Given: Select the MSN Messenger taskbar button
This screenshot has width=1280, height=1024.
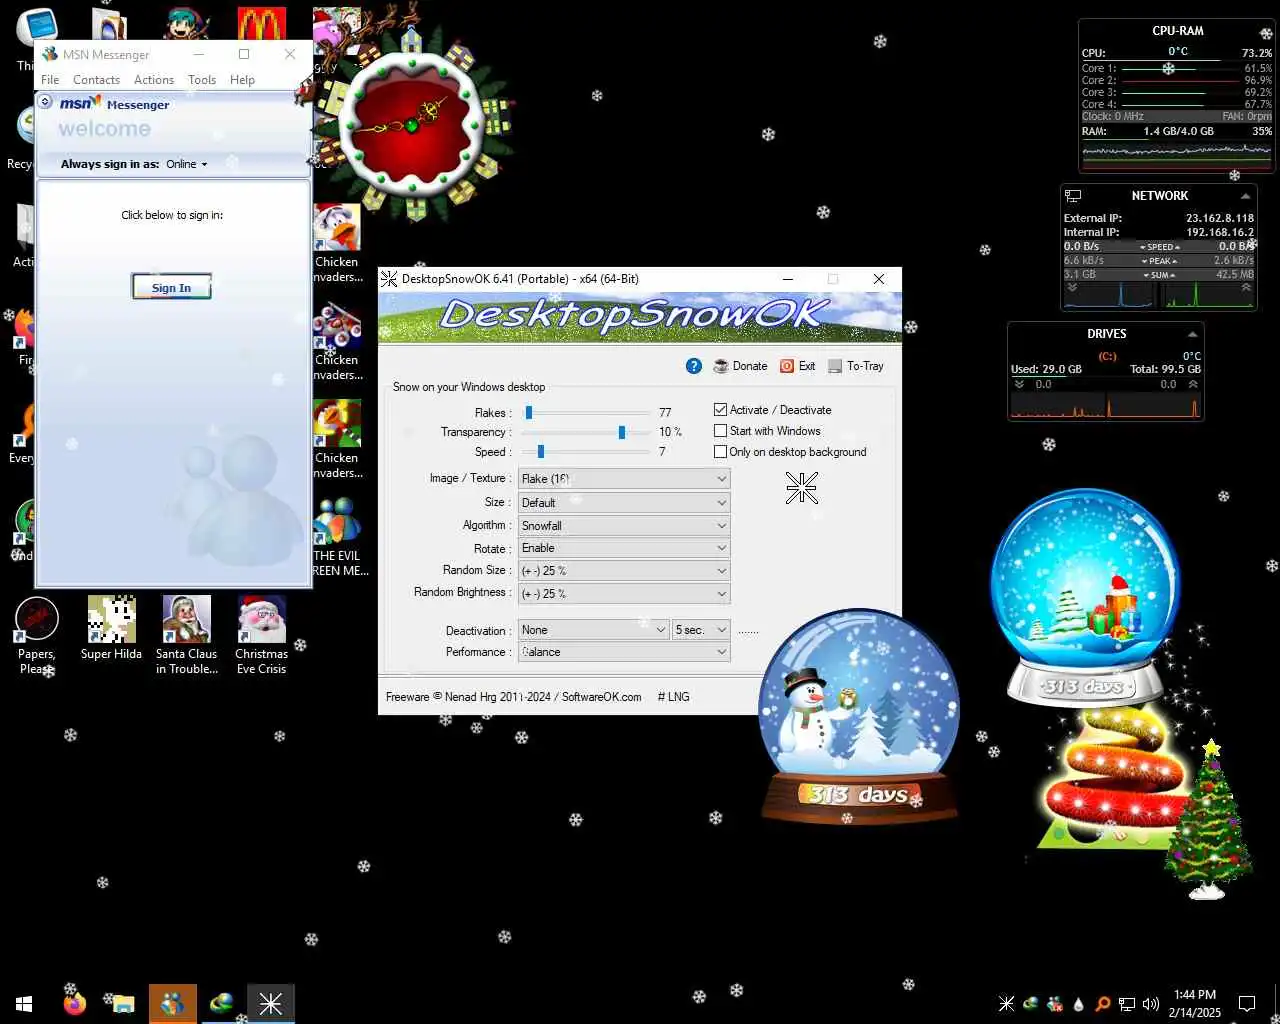Looking at the screenshot, I should tap(172, 1003).
